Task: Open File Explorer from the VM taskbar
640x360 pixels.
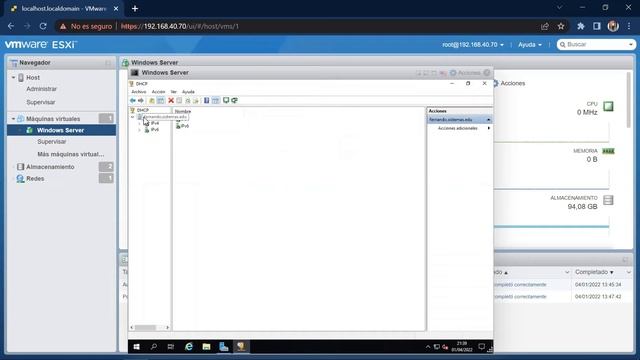Action: point(206,347)
